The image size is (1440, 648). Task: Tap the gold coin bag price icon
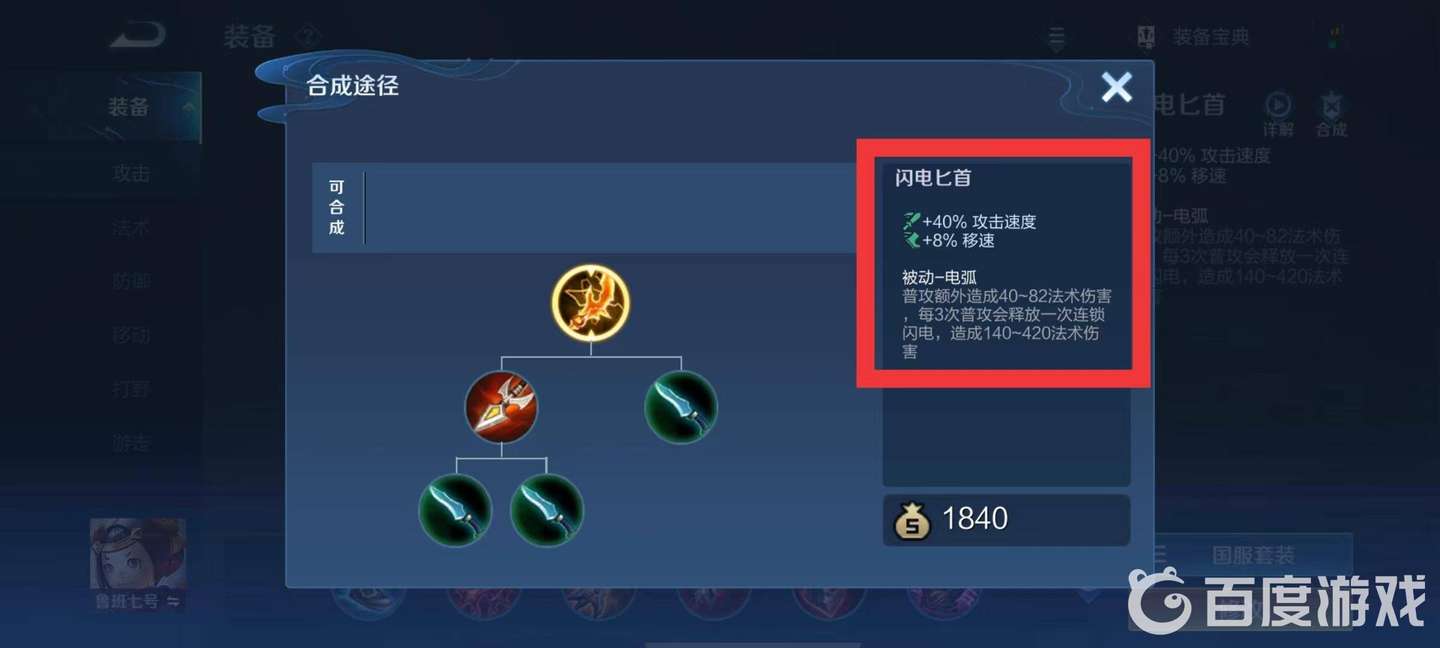click(911, 520)
